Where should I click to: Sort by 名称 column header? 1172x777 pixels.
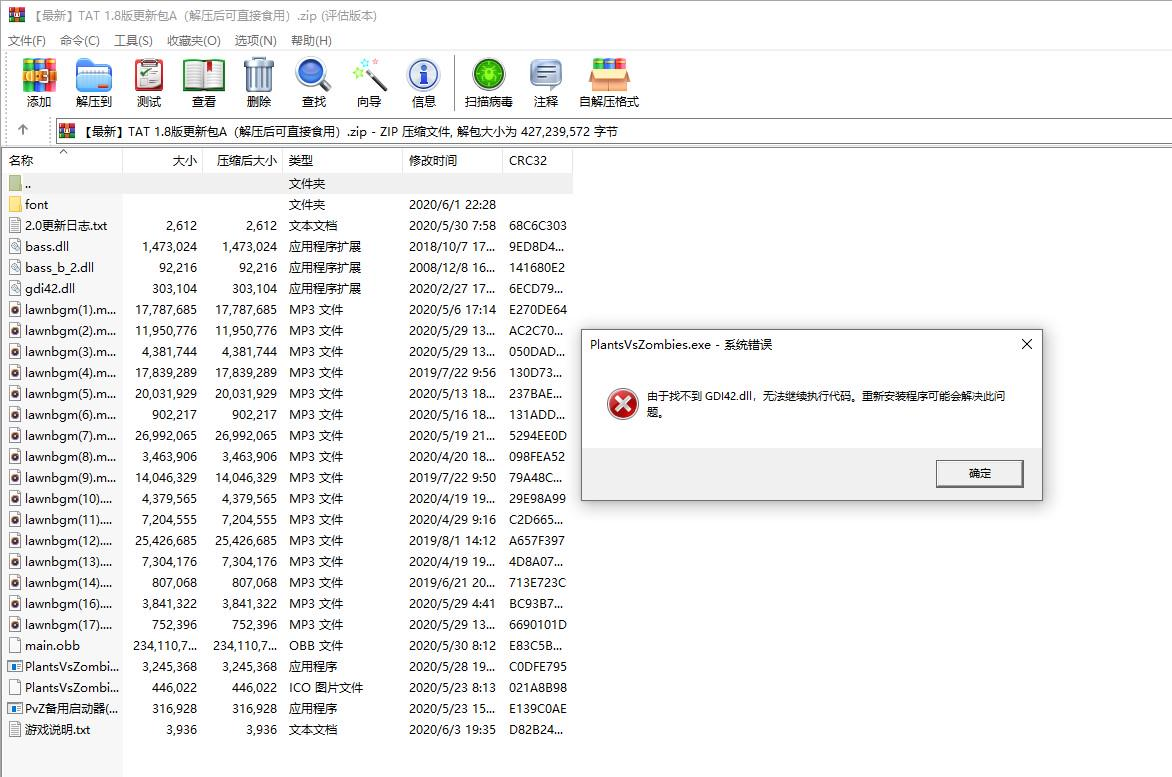[x=63, y=161]
